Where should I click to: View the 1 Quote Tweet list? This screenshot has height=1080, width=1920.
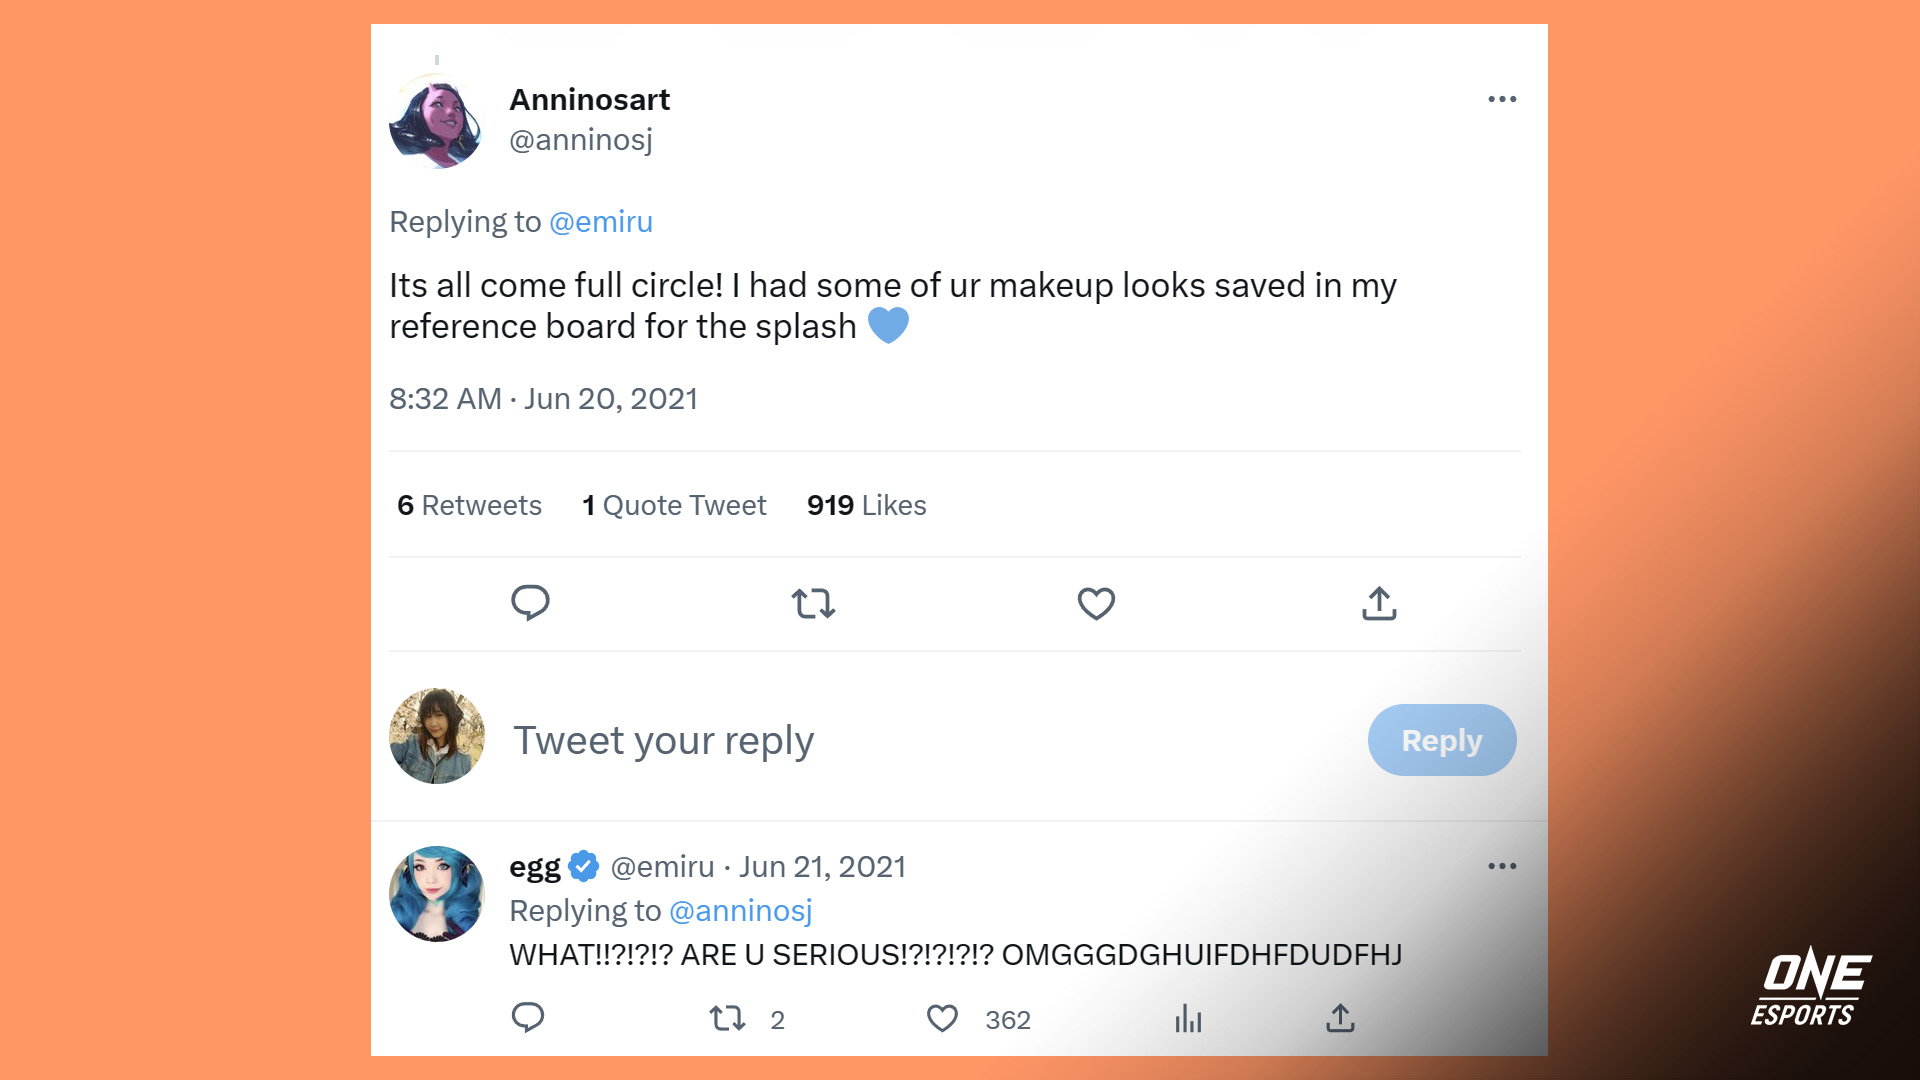[x=674, y=505]
